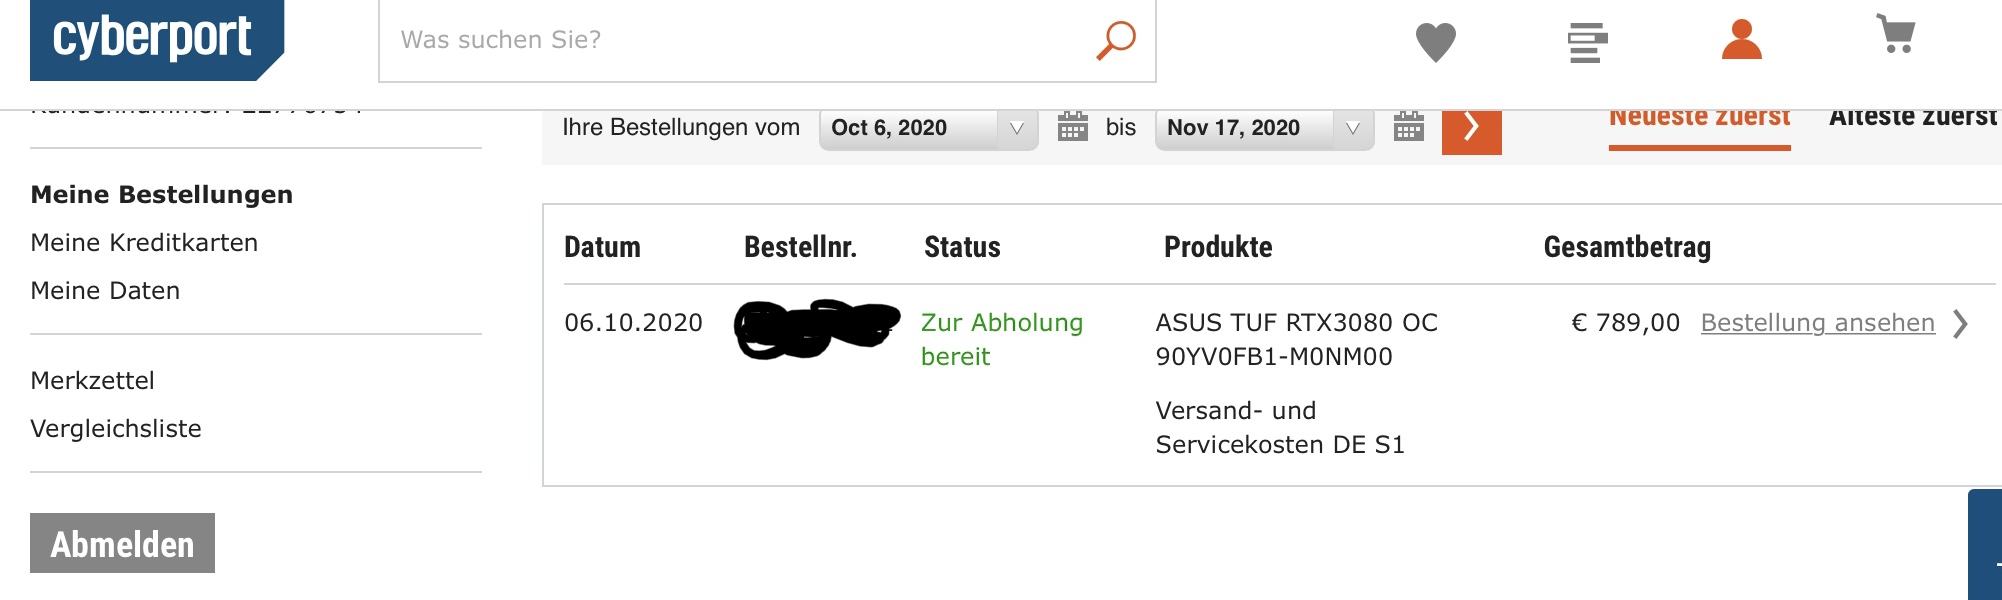2002x600 pixels.
Task: Switch to Älteste zuerst sorting tab
Action: coord(1912,120)
